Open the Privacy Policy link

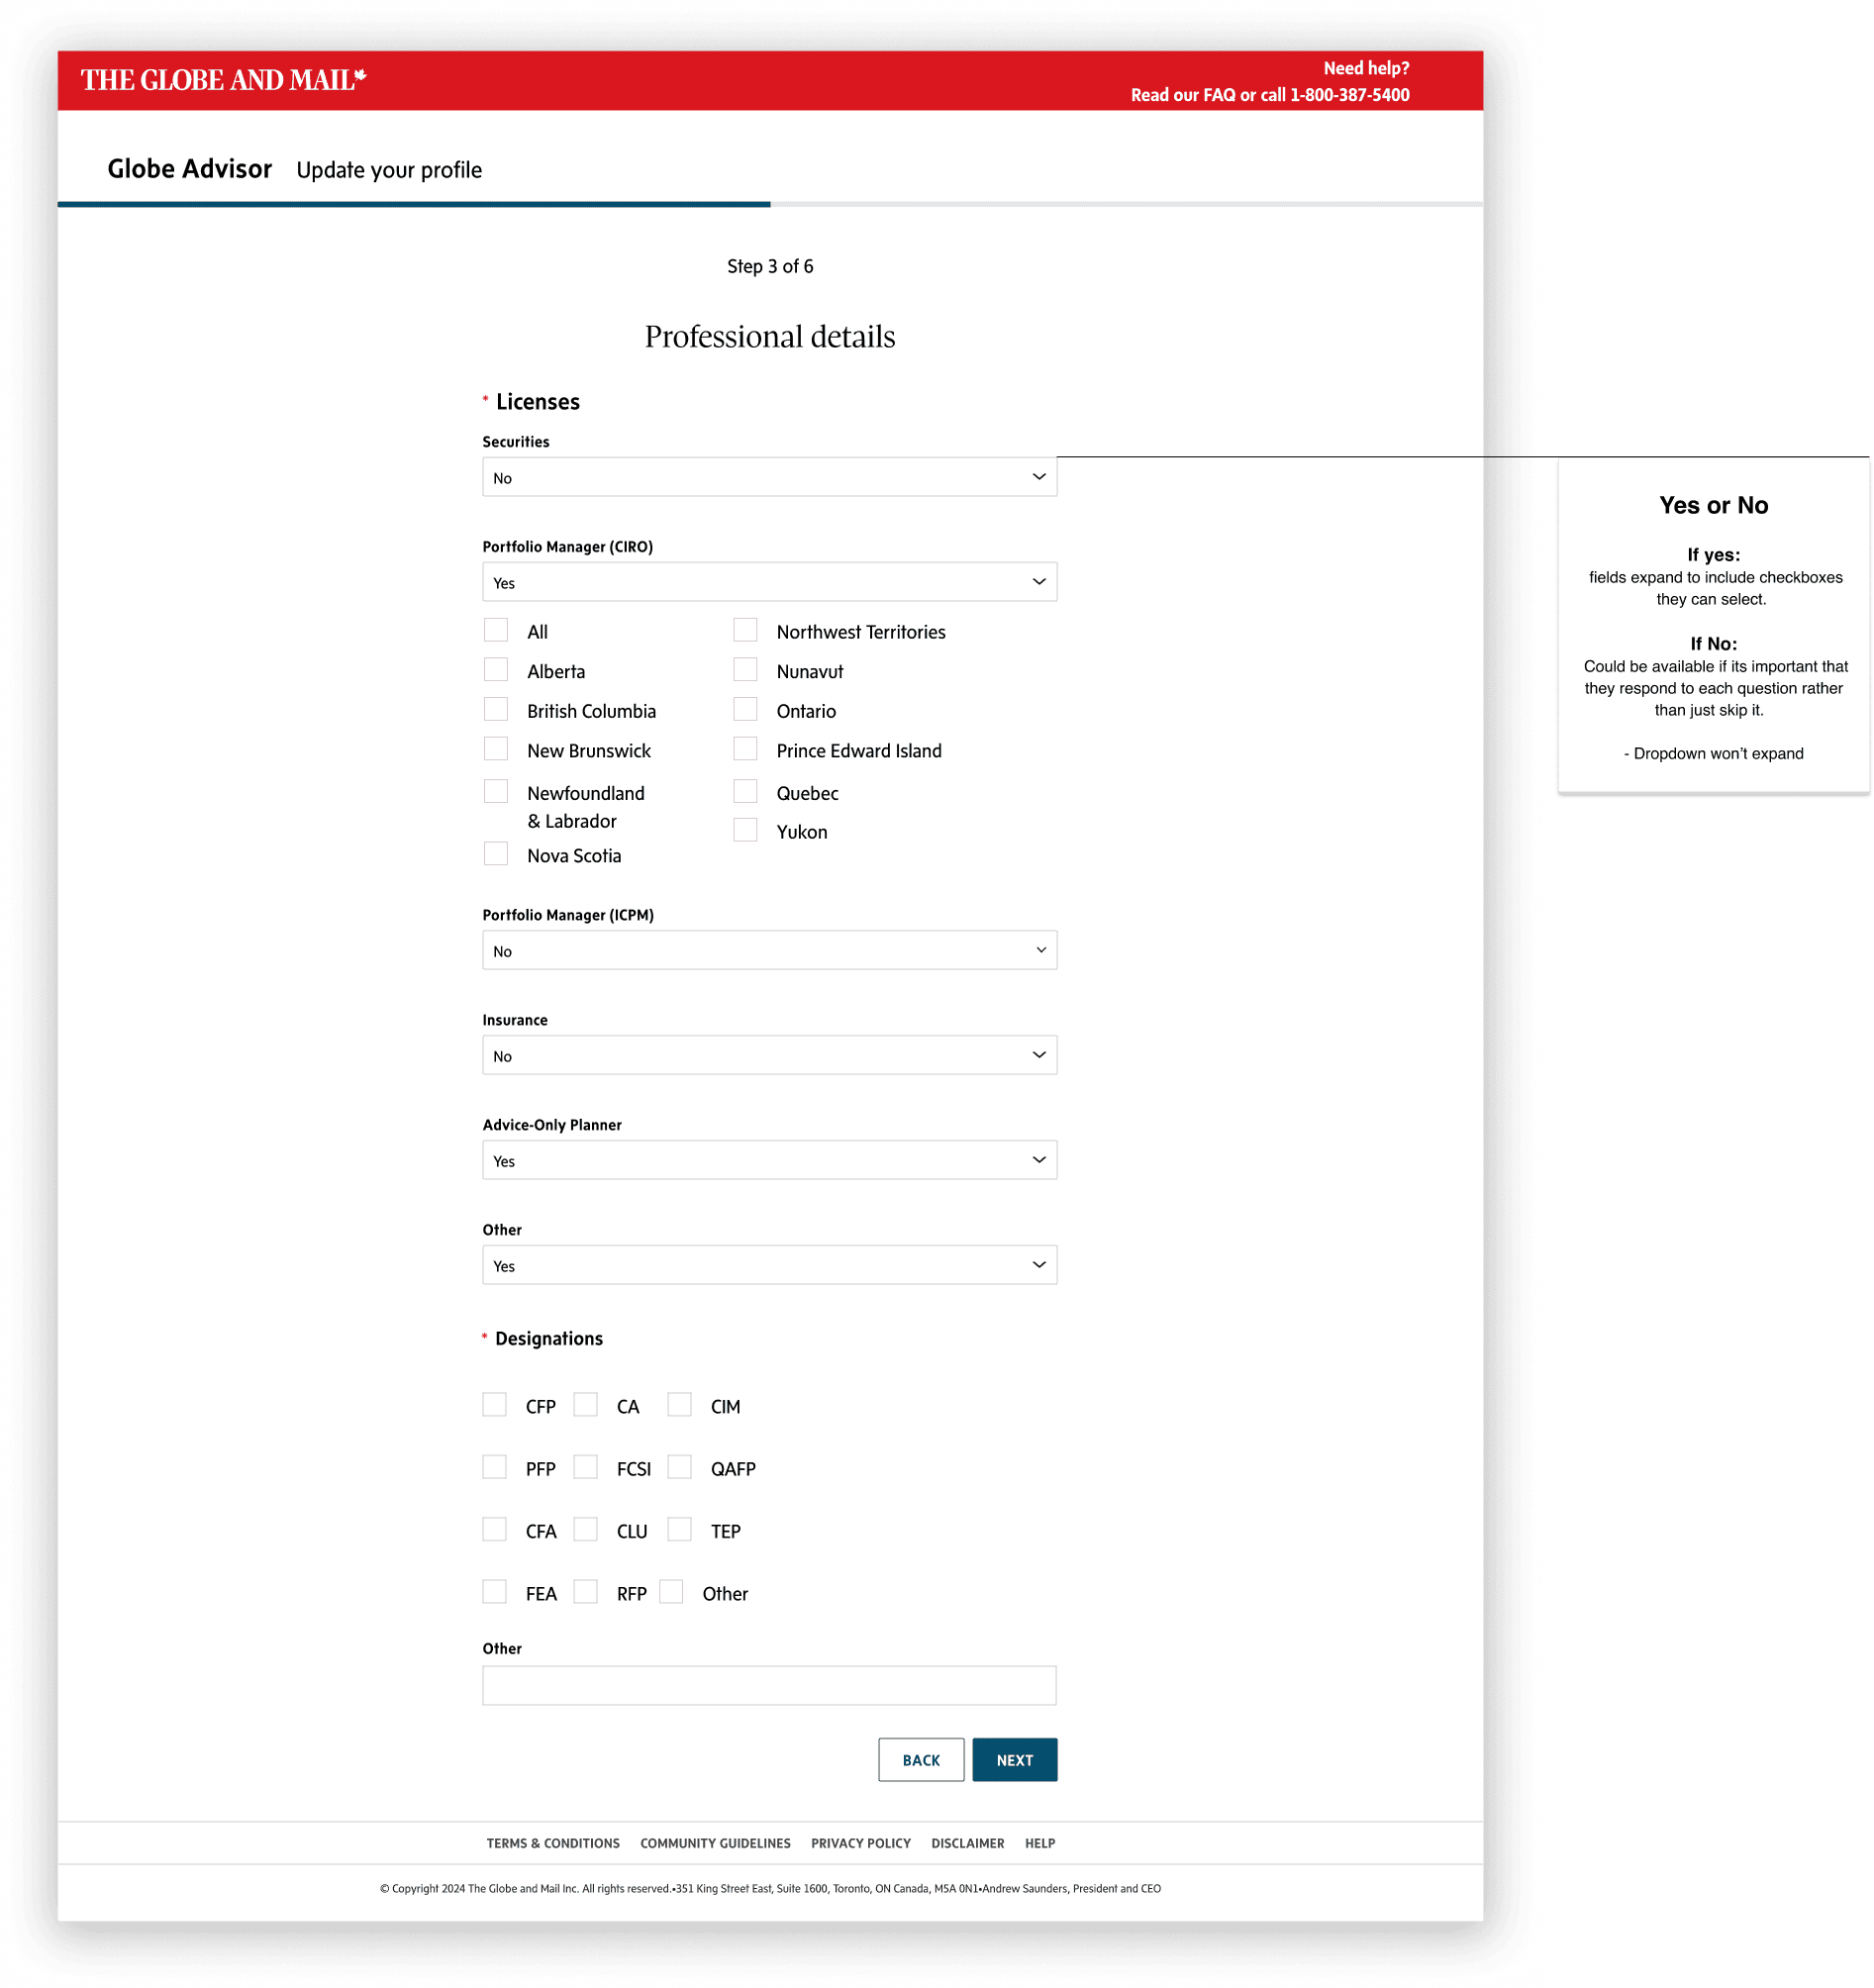[x=860, y=1843]
